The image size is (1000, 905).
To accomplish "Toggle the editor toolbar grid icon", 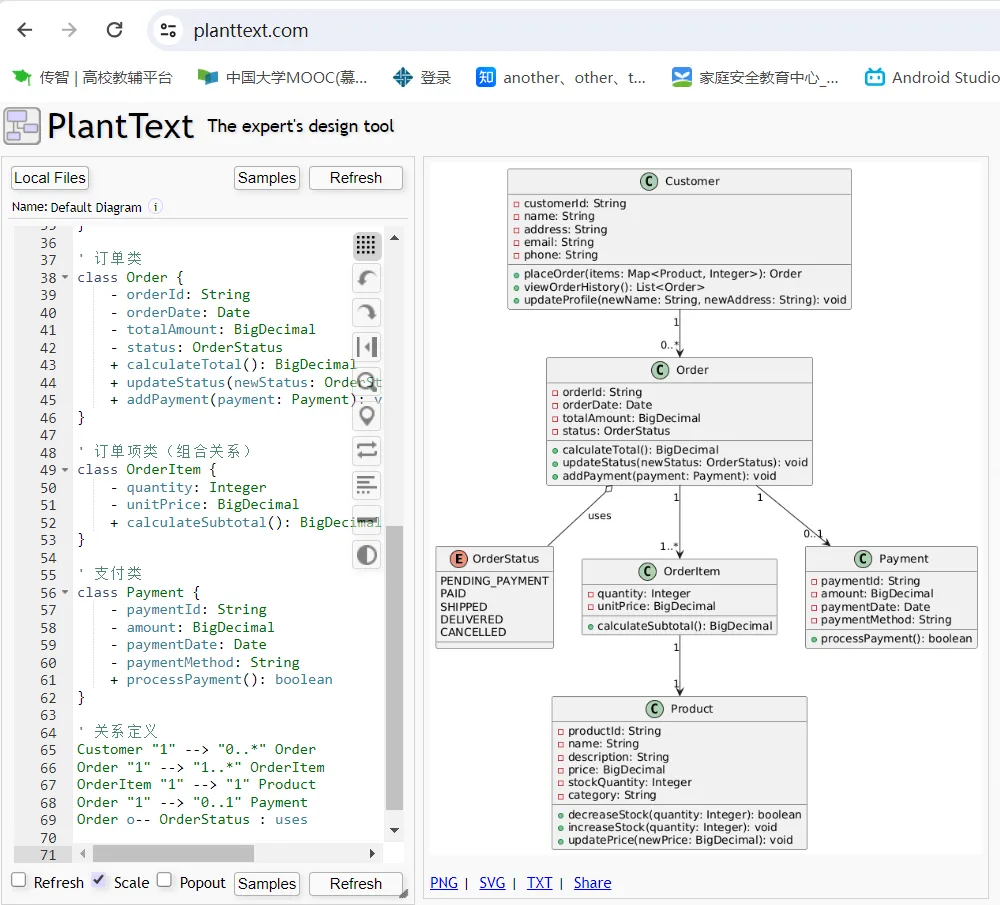I will (366, 245).
